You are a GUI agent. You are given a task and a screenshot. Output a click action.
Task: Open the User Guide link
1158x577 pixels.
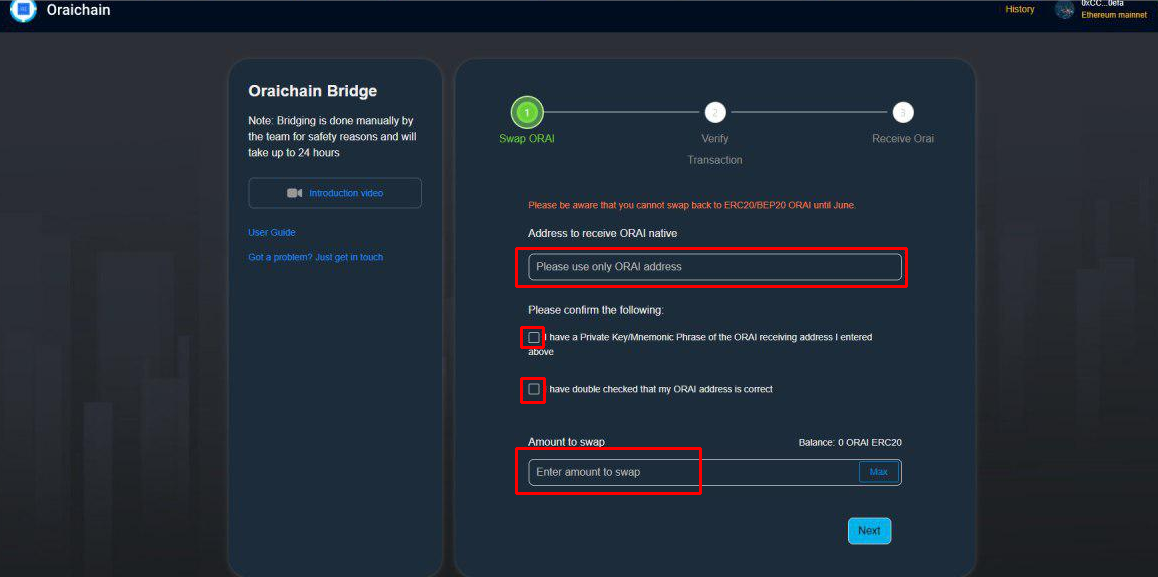pos(272,233)
